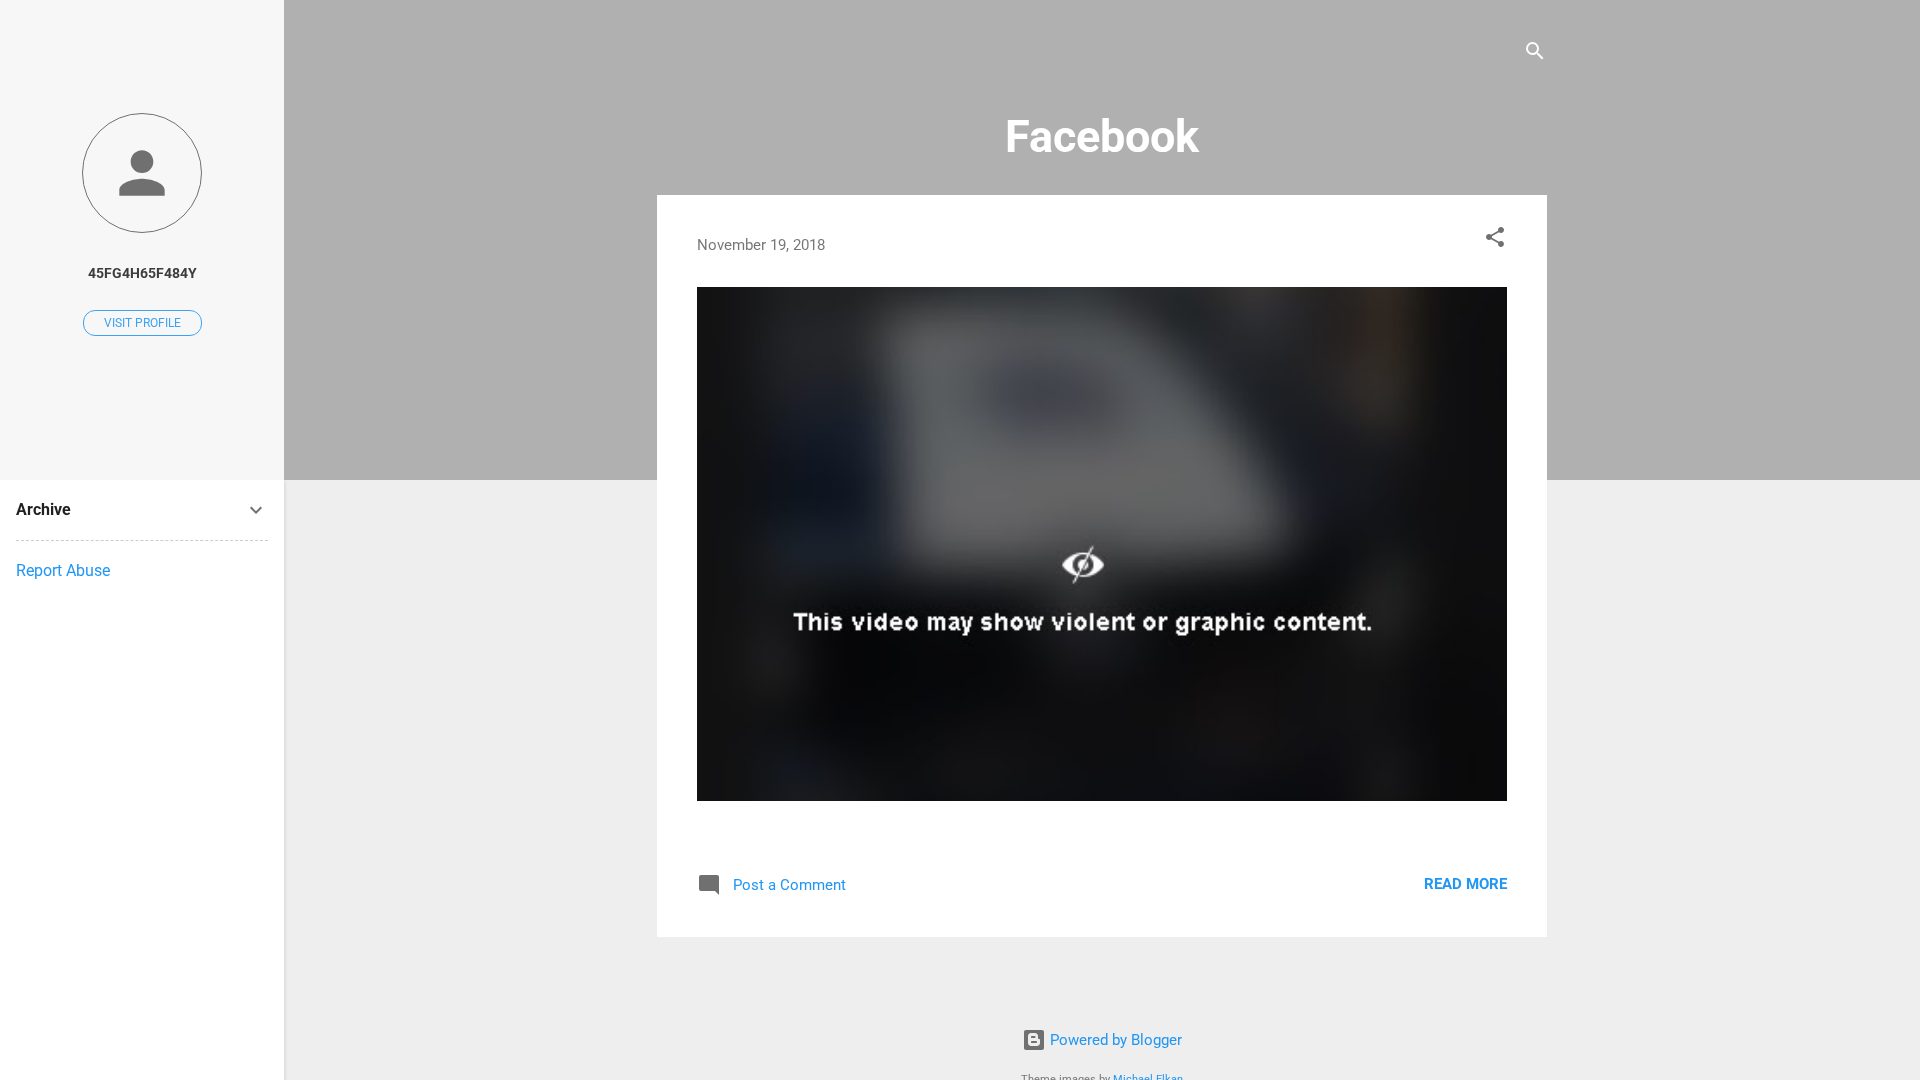Click the share icon on the post
The image size is (1920, 1080).
pyautogui.click(x=1494, y=238)
